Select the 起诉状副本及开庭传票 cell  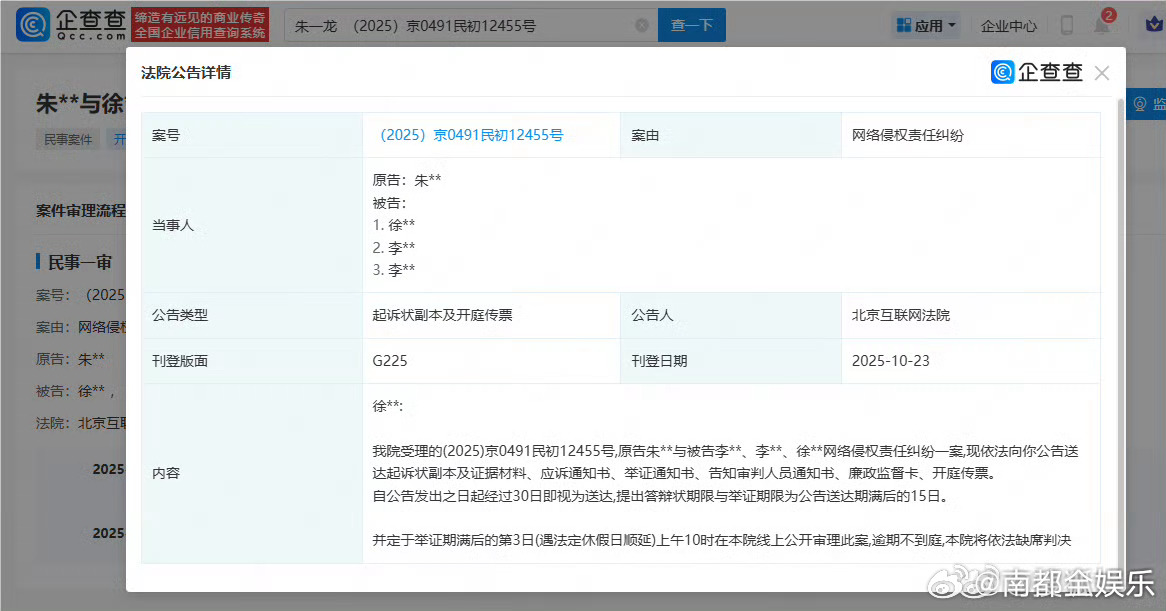pos(442,315)
